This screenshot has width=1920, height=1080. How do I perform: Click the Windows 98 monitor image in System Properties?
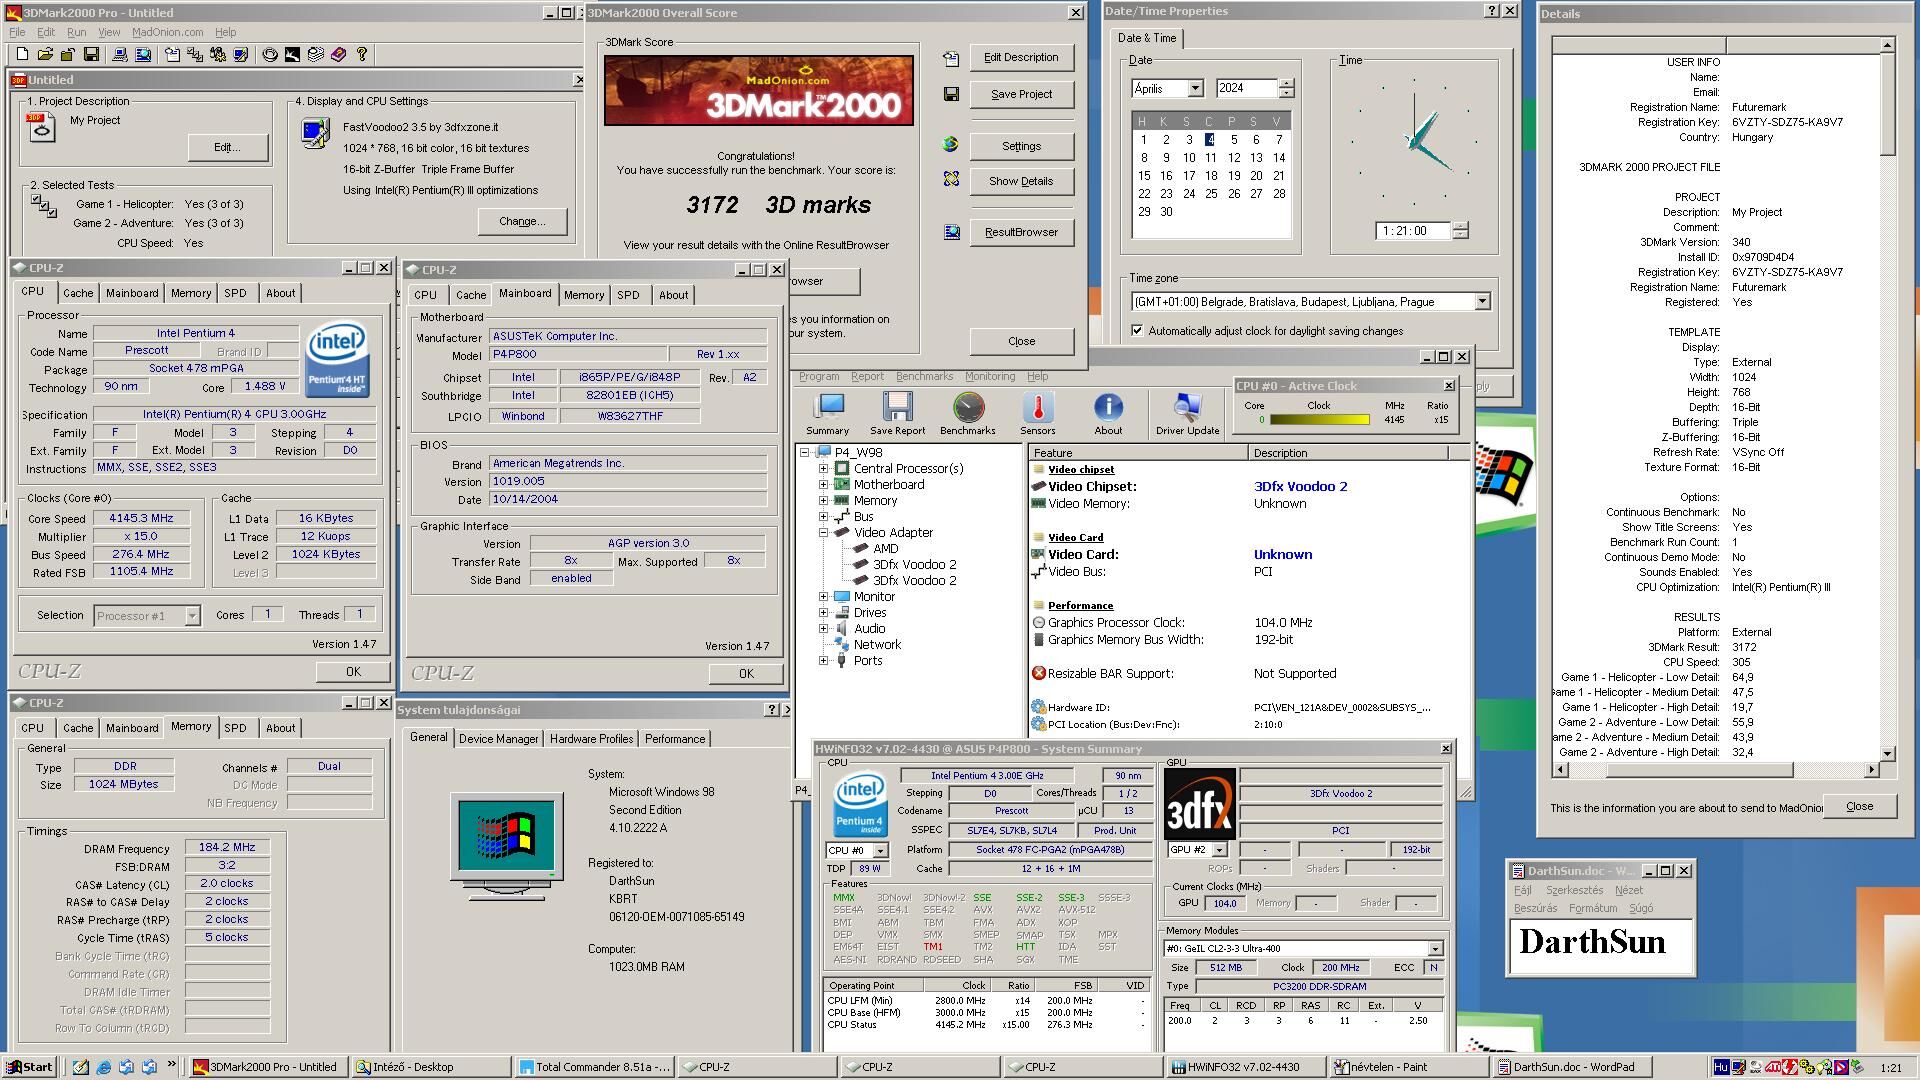point(507,846)
